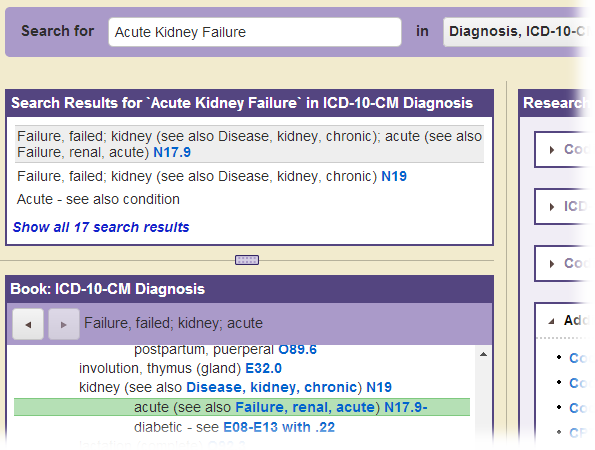Follow the Failure, renal, acute link
This screenshot has width=595, height=450.
click(x=305, y=407)
